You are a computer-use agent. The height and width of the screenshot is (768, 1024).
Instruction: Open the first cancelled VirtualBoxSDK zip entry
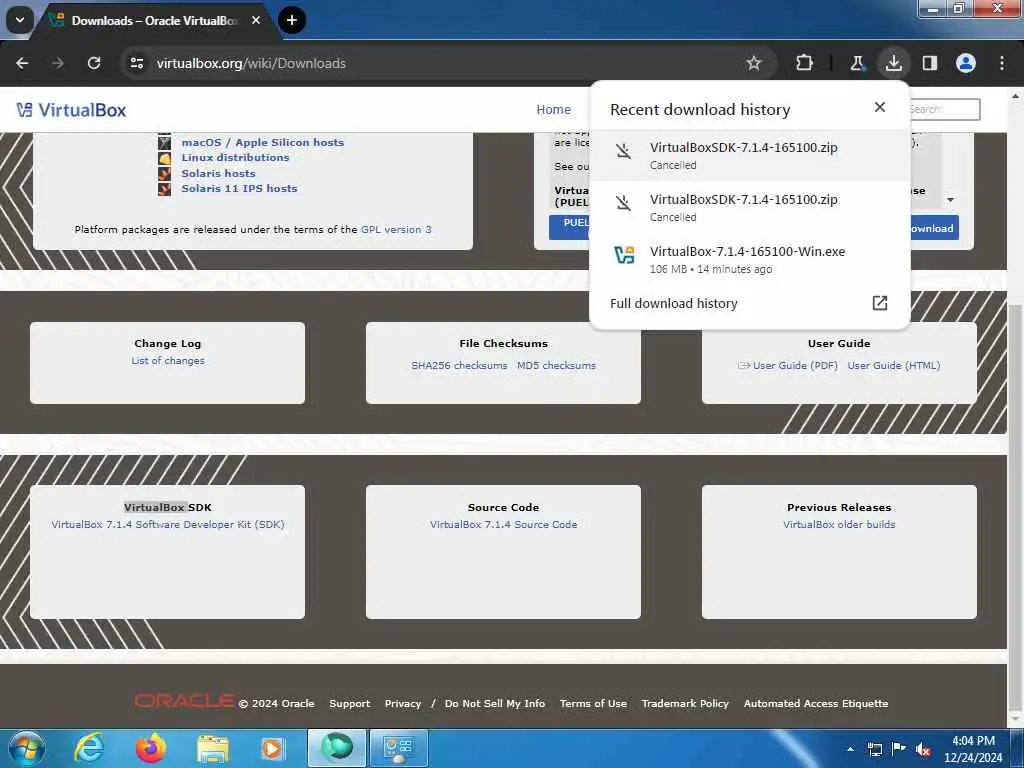pyautogui.click(x=750, y=155)
